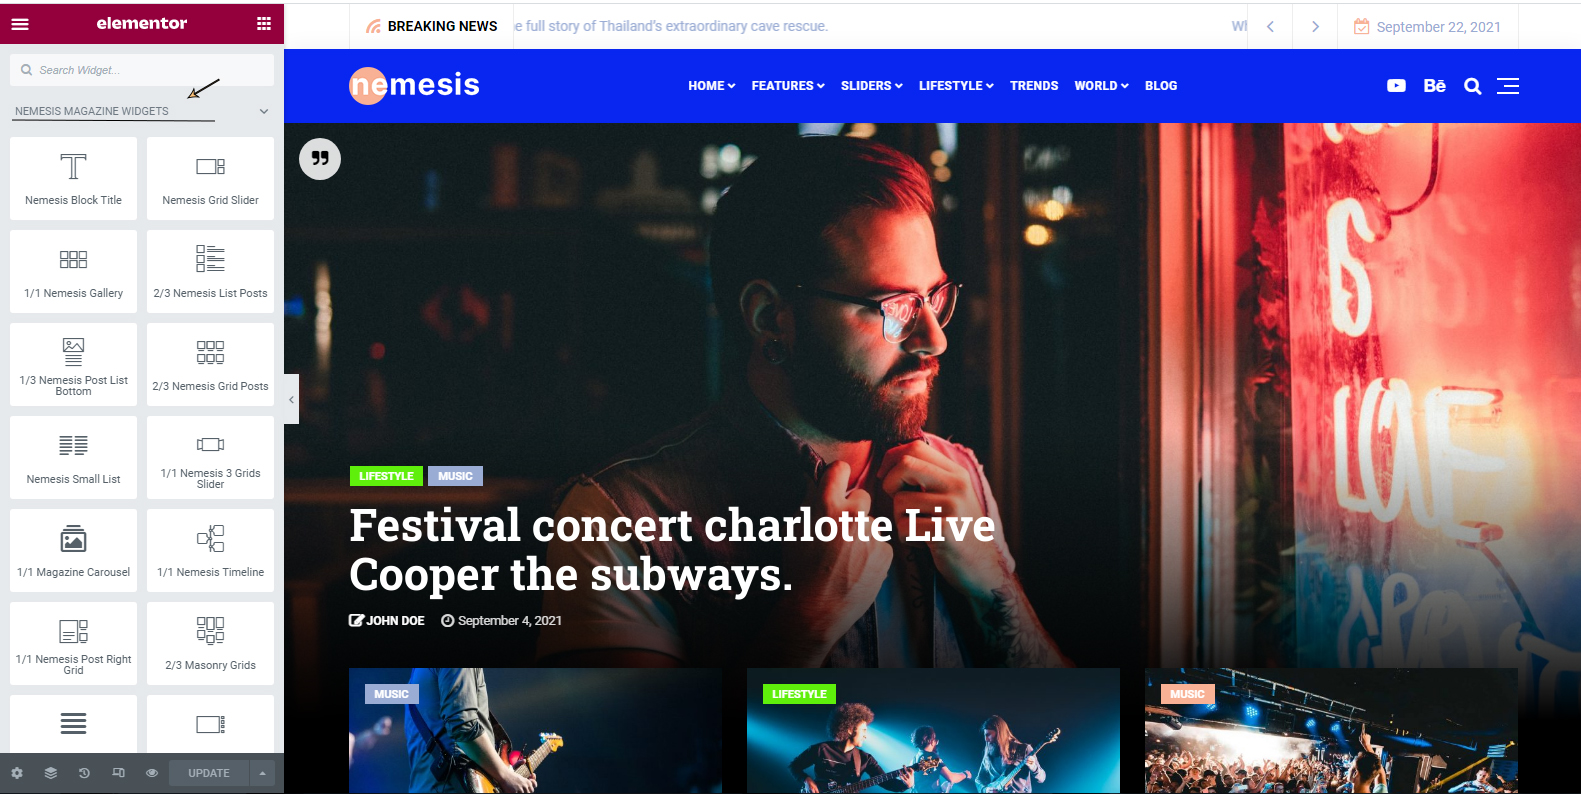
Task: Open the Festival concert charlotte article headline
Action: (672, 550)
